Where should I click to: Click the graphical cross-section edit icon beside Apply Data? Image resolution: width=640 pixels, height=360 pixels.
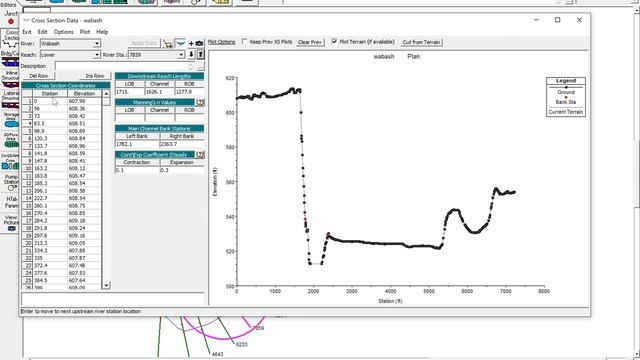(x=168, y=43)
